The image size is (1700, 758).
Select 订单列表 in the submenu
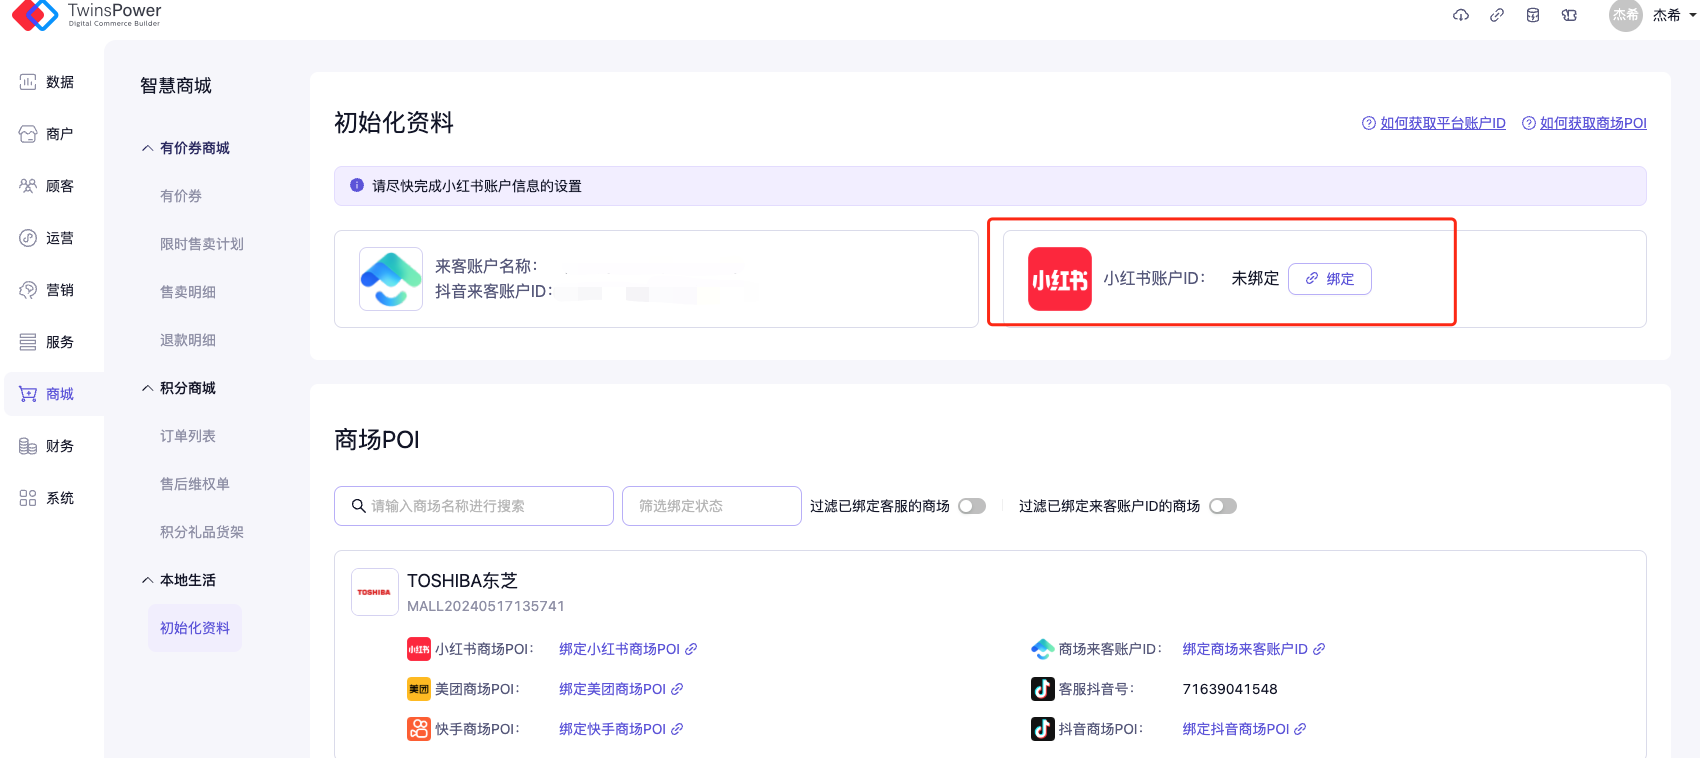coord(188,436)
